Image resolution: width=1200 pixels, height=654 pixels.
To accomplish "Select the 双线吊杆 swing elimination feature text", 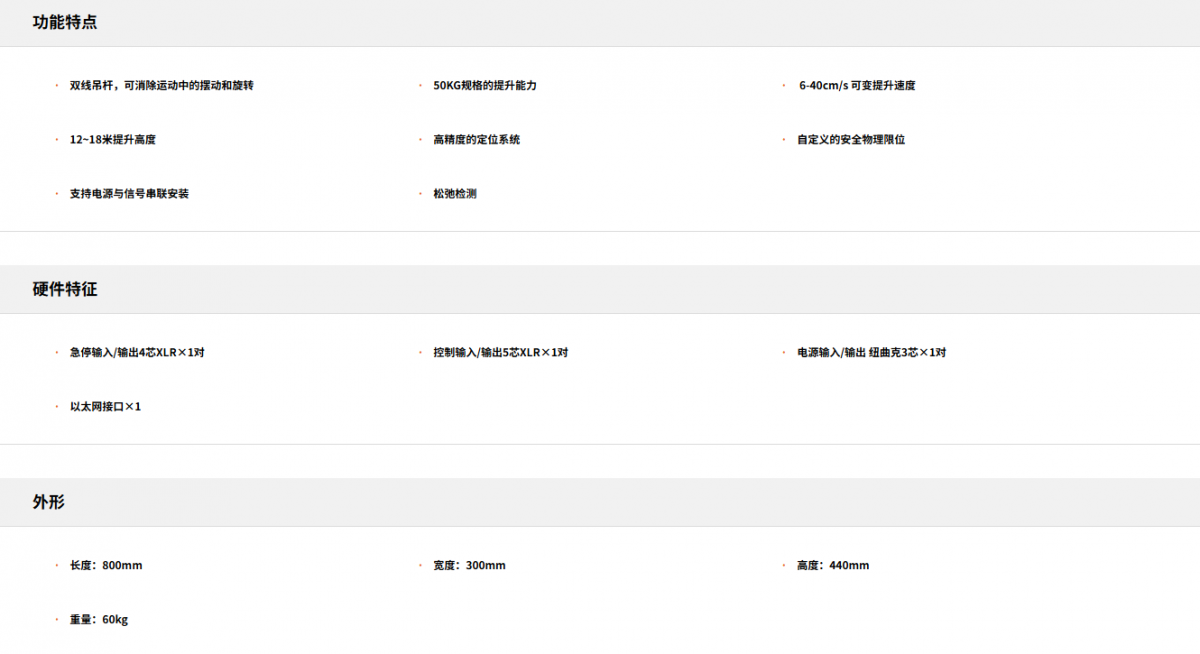I will coord(161,86).
